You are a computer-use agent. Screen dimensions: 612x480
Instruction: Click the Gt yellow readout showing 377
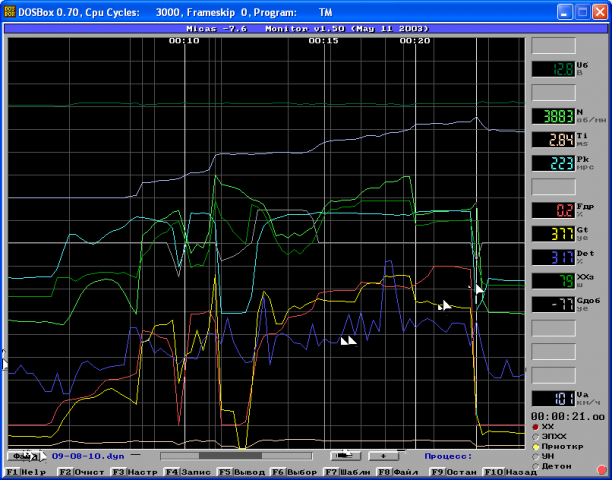click(551, 234)
